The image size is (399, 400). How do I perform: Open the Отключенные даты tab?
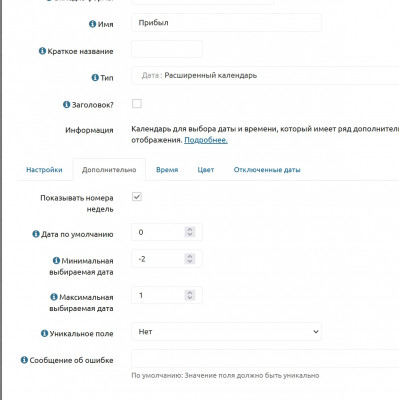tap(267, 170)
